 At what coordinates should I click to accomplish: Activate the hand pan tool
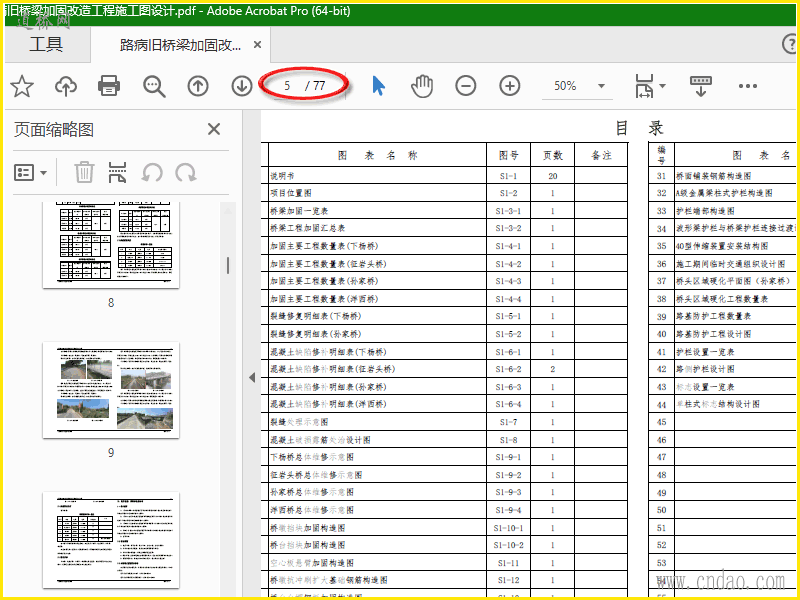tap(422, 86)
